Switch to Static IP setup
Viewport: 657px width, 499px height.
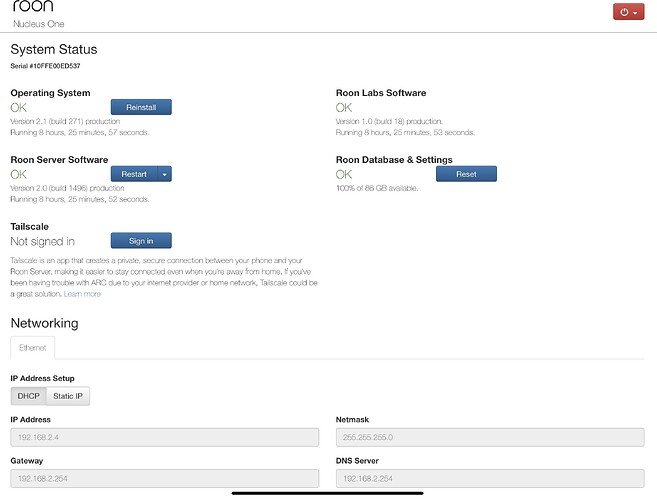point(68,396)
